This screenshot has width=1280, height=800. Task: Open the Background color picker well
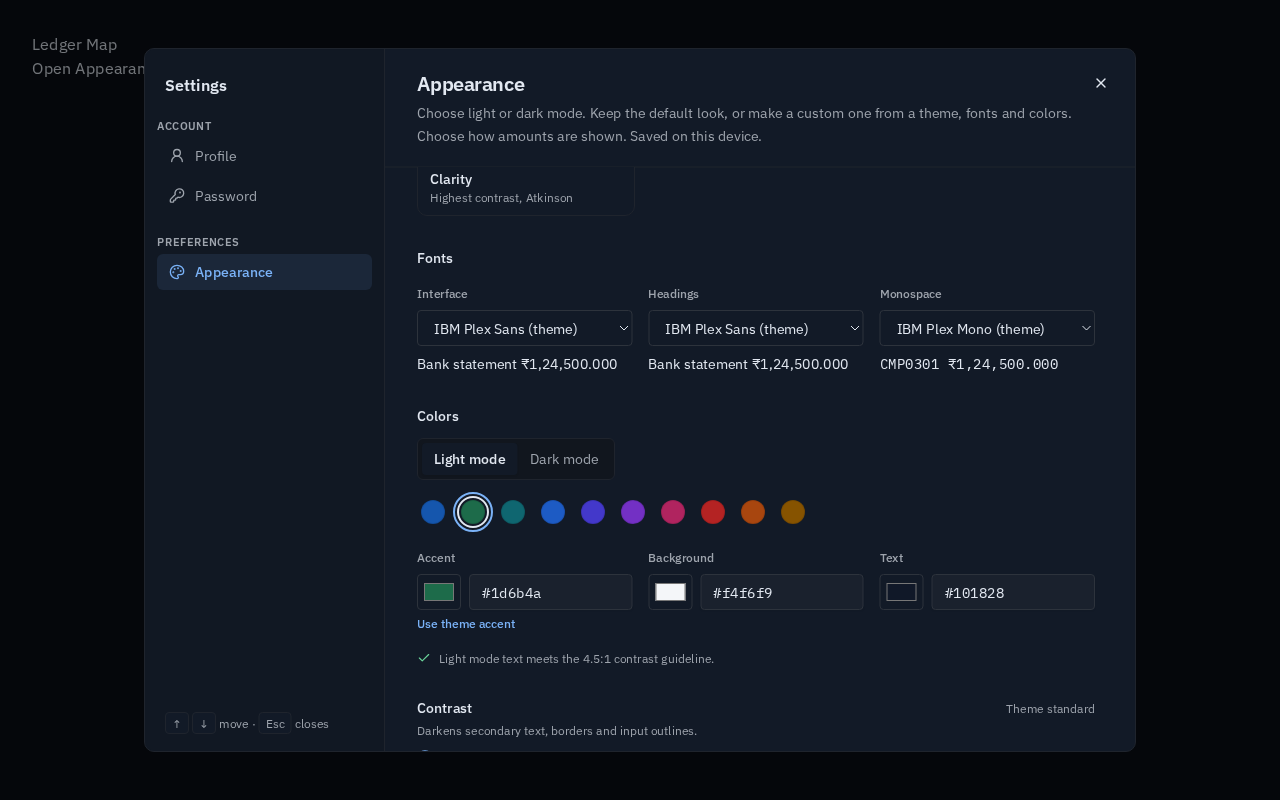pyautogui.click(x=670, y=592)
